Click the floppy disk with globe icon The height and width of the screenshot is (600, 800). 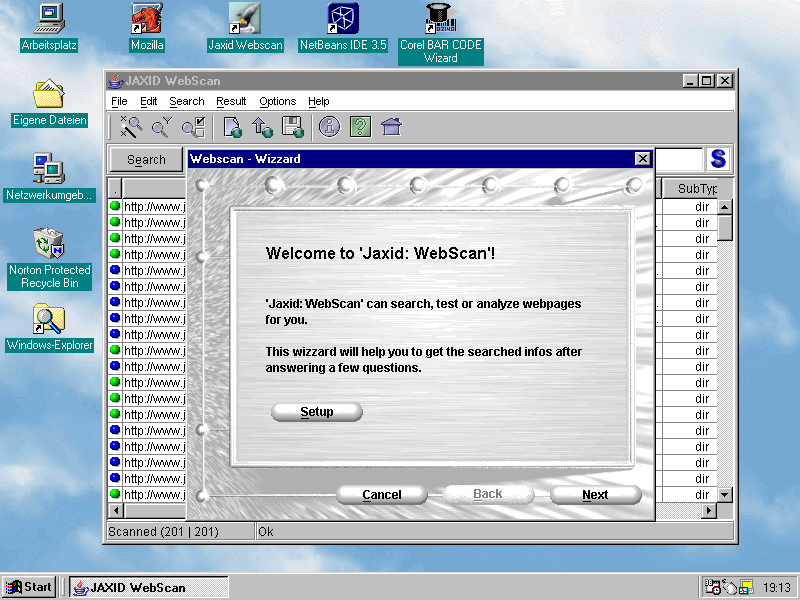click(x=293, y=127)
